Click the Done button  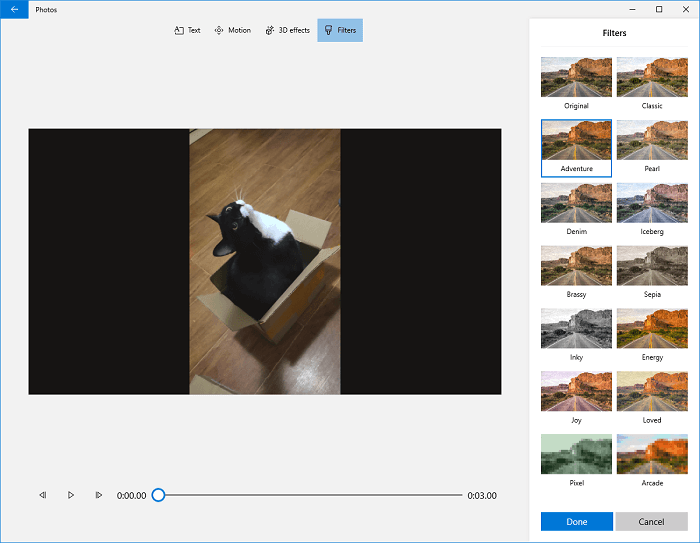[x=576, y=521]
